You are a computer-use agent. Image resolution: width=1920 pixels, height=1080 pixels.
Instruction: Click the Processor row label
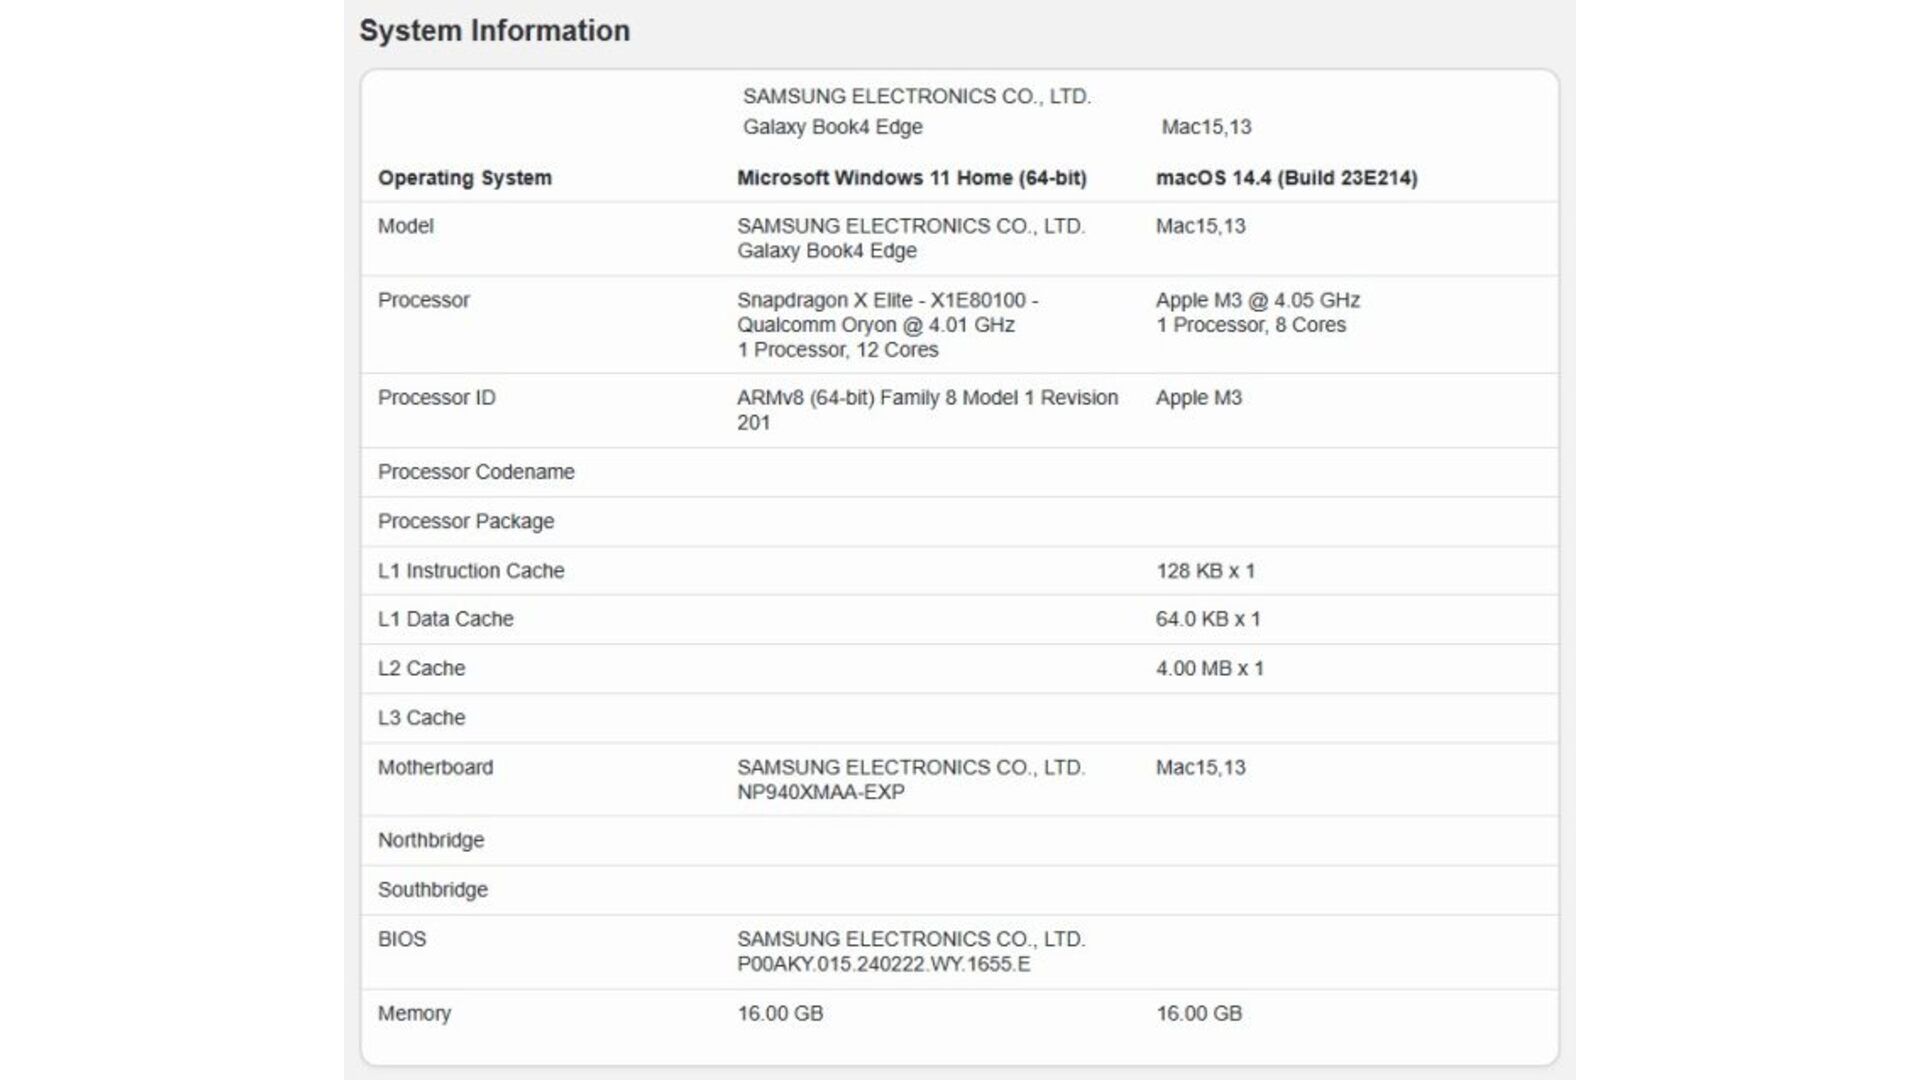(x=423, y=300)
